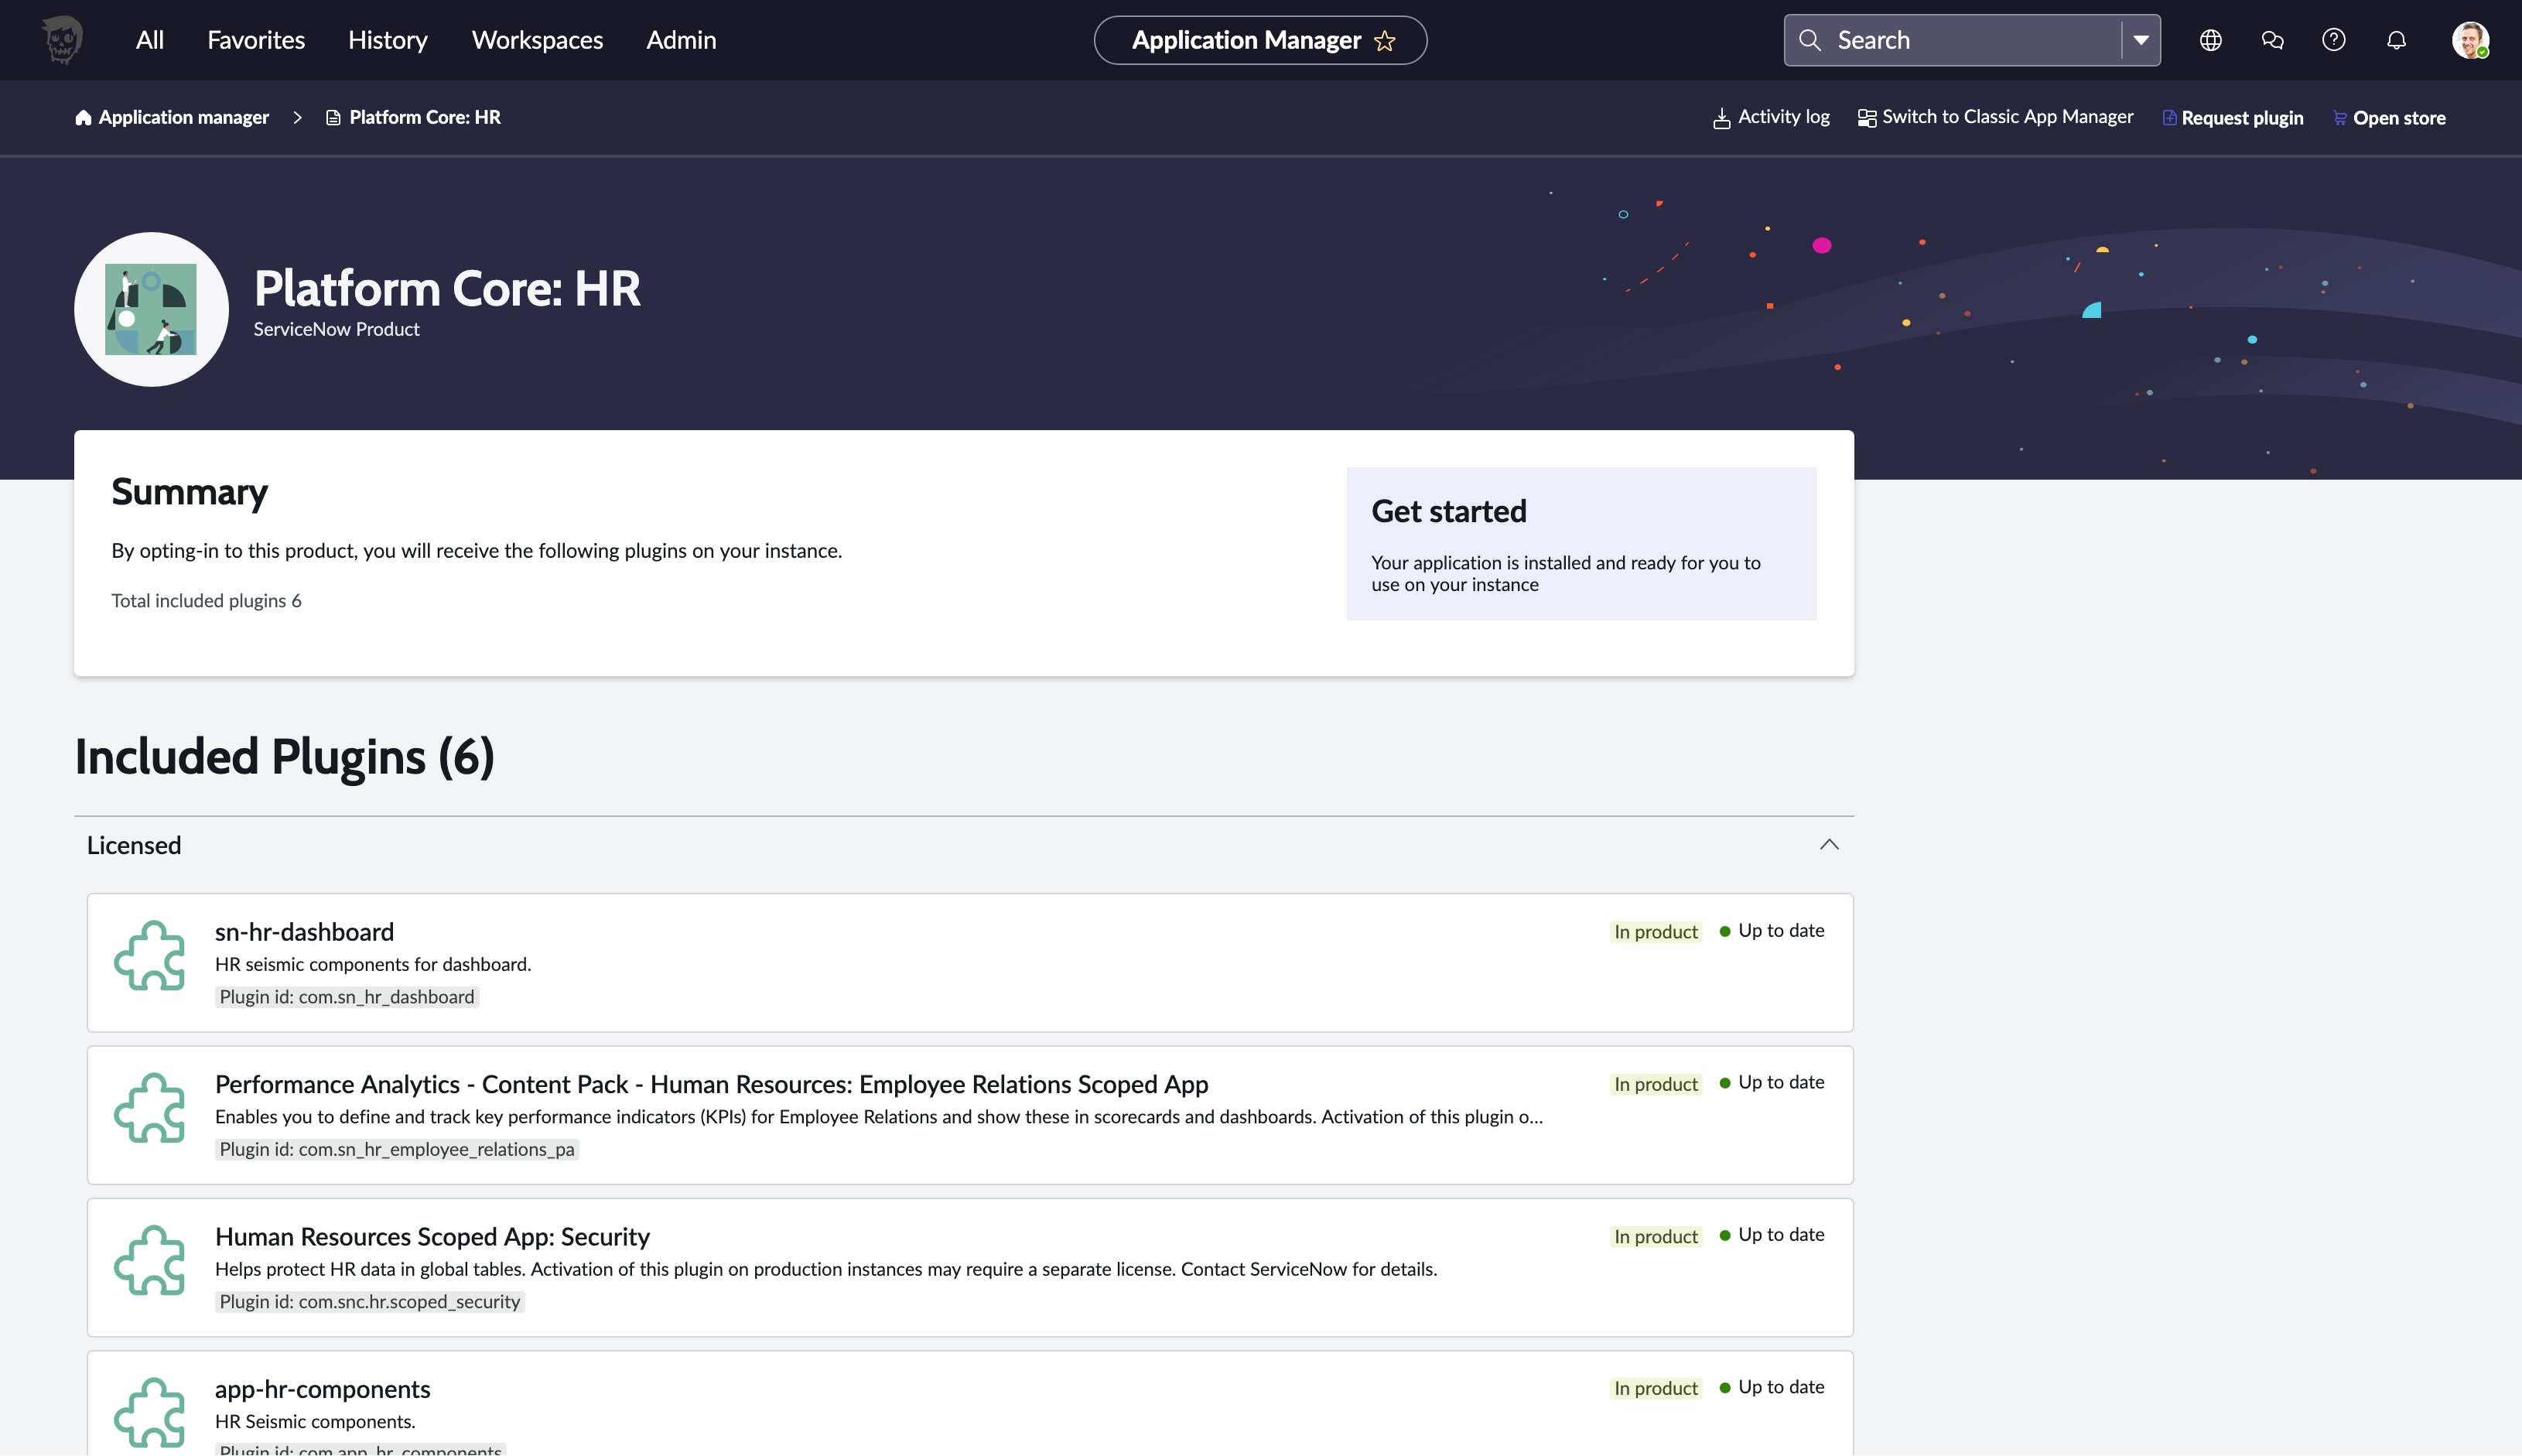Image resolution: width=2522 pixels, height=1456 pixels.
Task: Open the search scope dropdown arrow
Action: point(2140,40)
